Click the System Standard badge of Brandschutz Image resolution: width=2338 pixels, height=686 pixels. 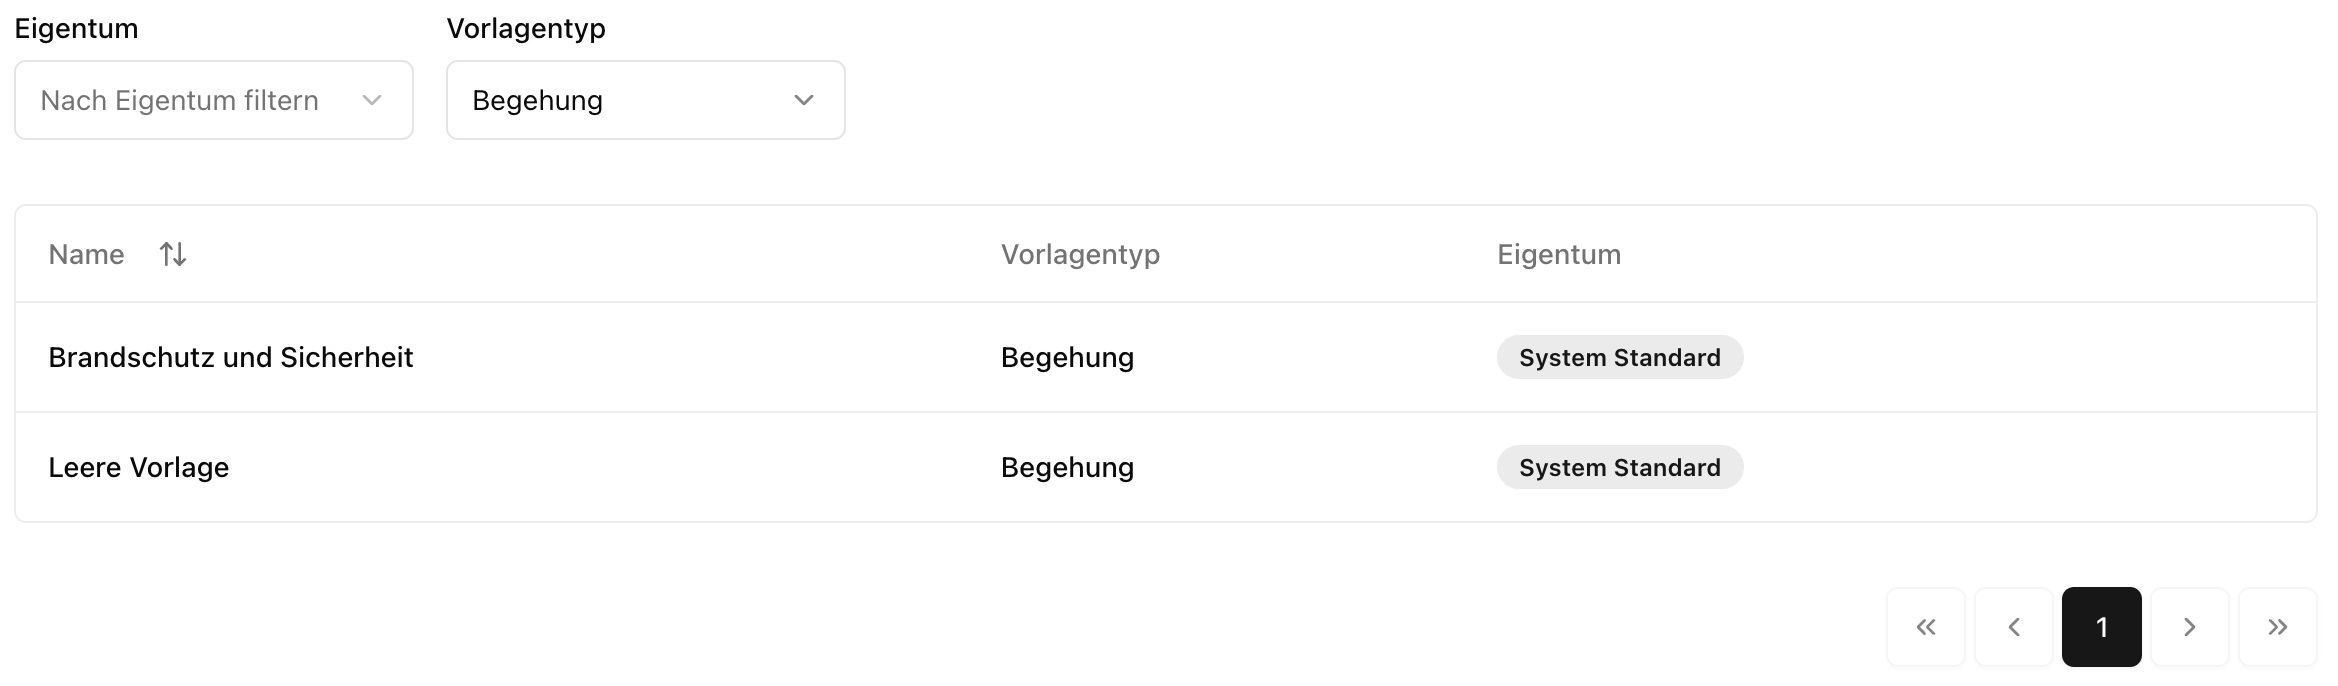point(1619,357)
